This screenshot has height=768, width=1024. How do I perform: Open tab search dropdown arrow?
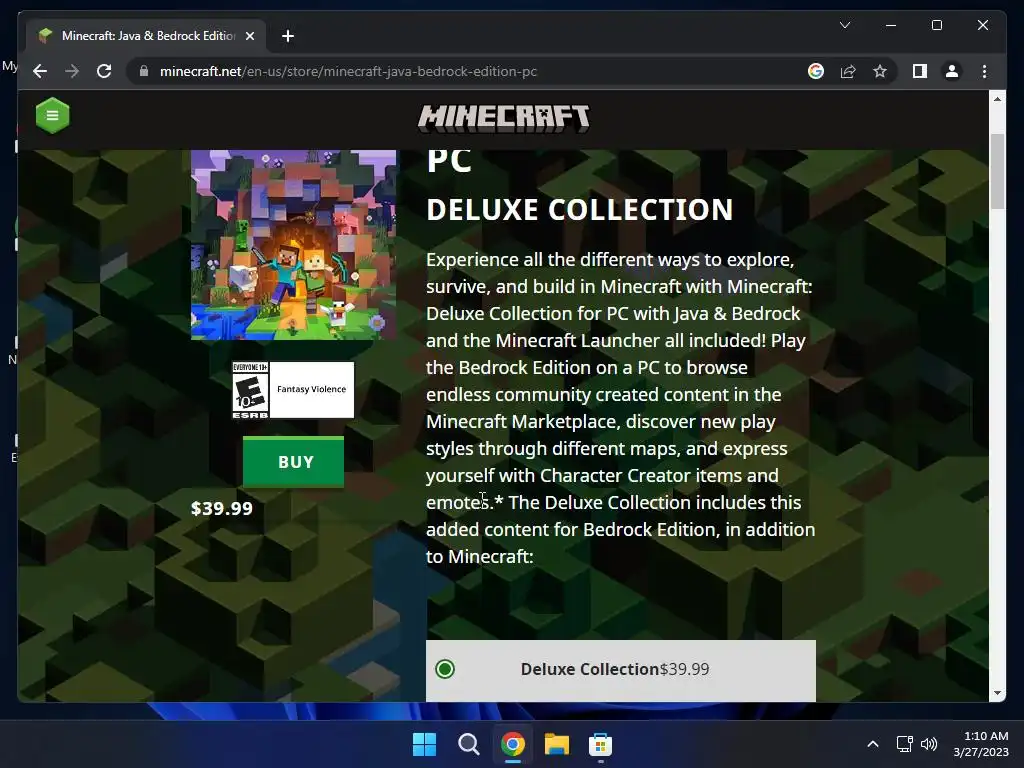pyautogui.click(x=844, y=25)
